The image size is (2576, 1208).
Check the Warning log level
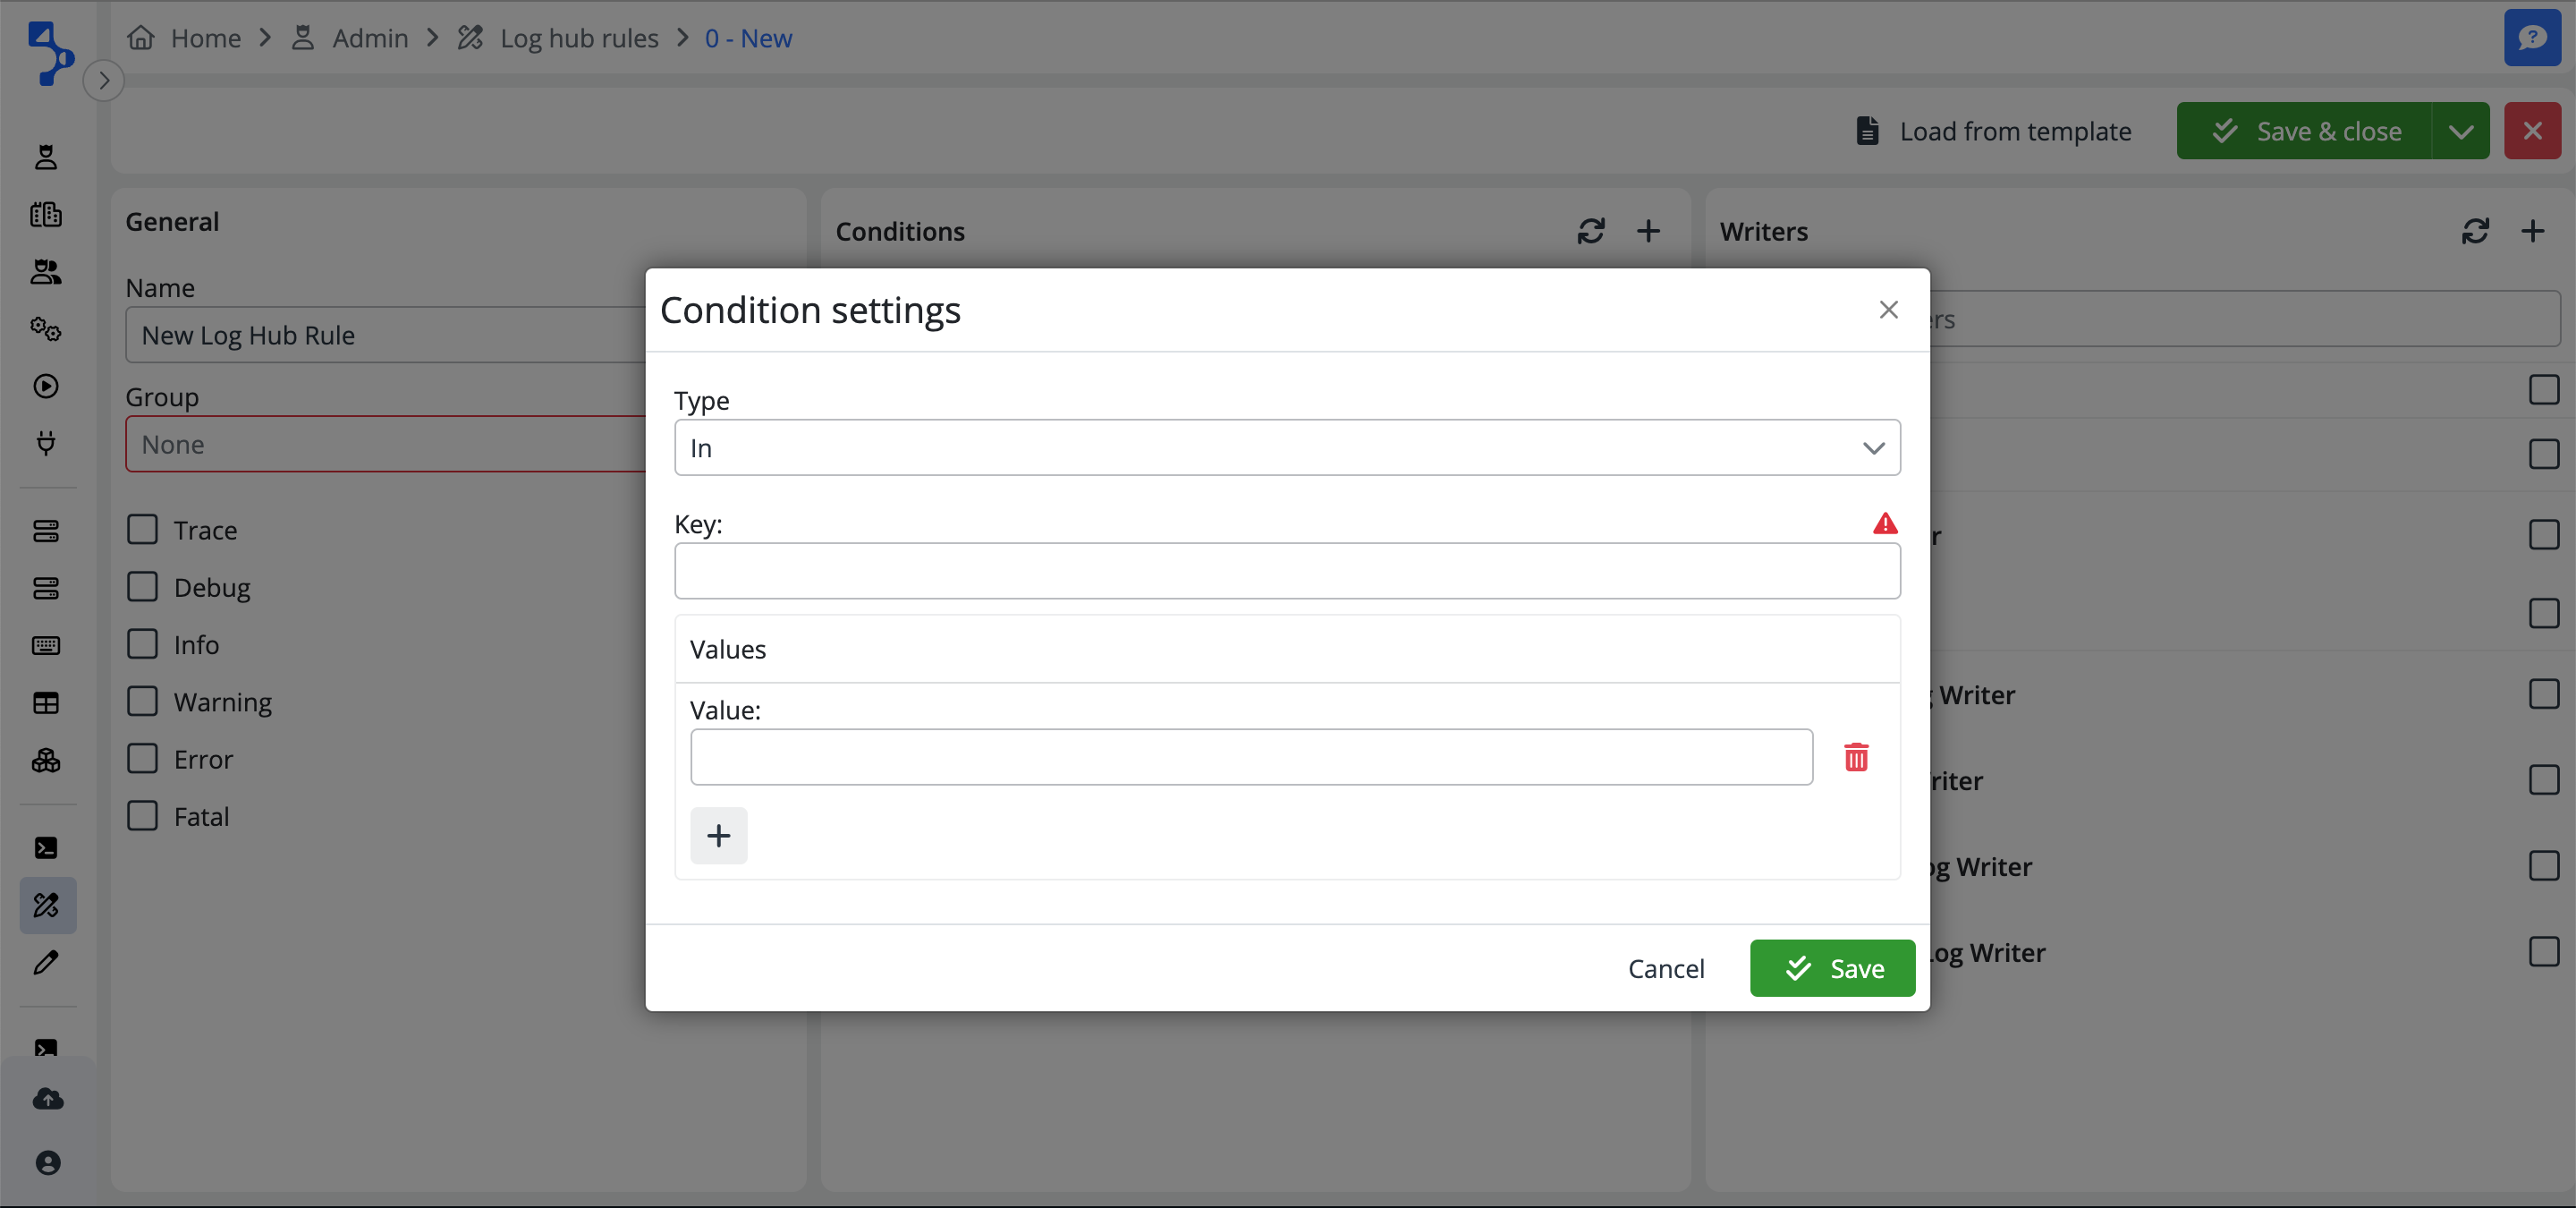point(143,701)
